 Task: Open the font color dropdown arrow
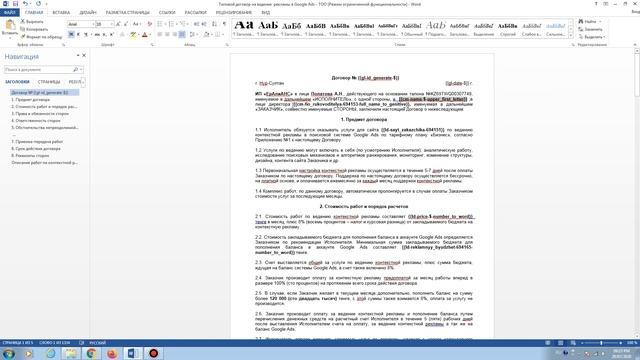click(149, 35)
